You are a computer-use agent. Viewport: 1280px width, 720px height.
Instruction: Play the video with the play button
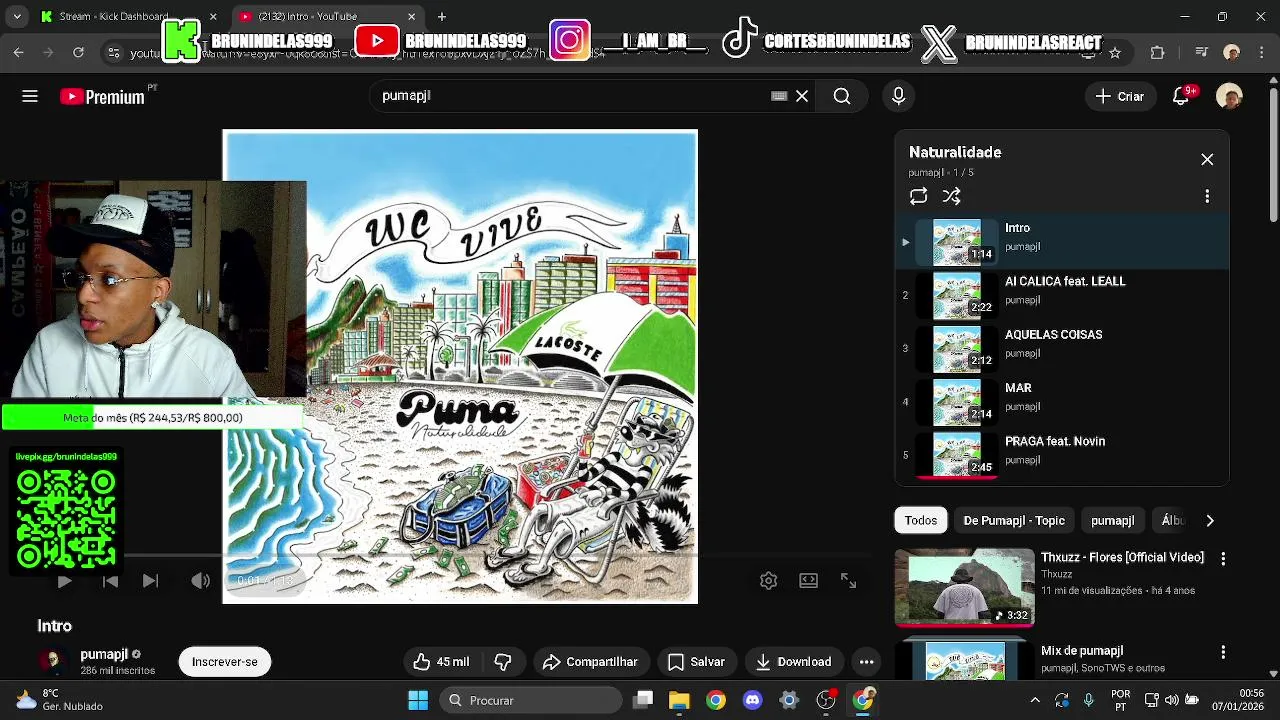64,581
